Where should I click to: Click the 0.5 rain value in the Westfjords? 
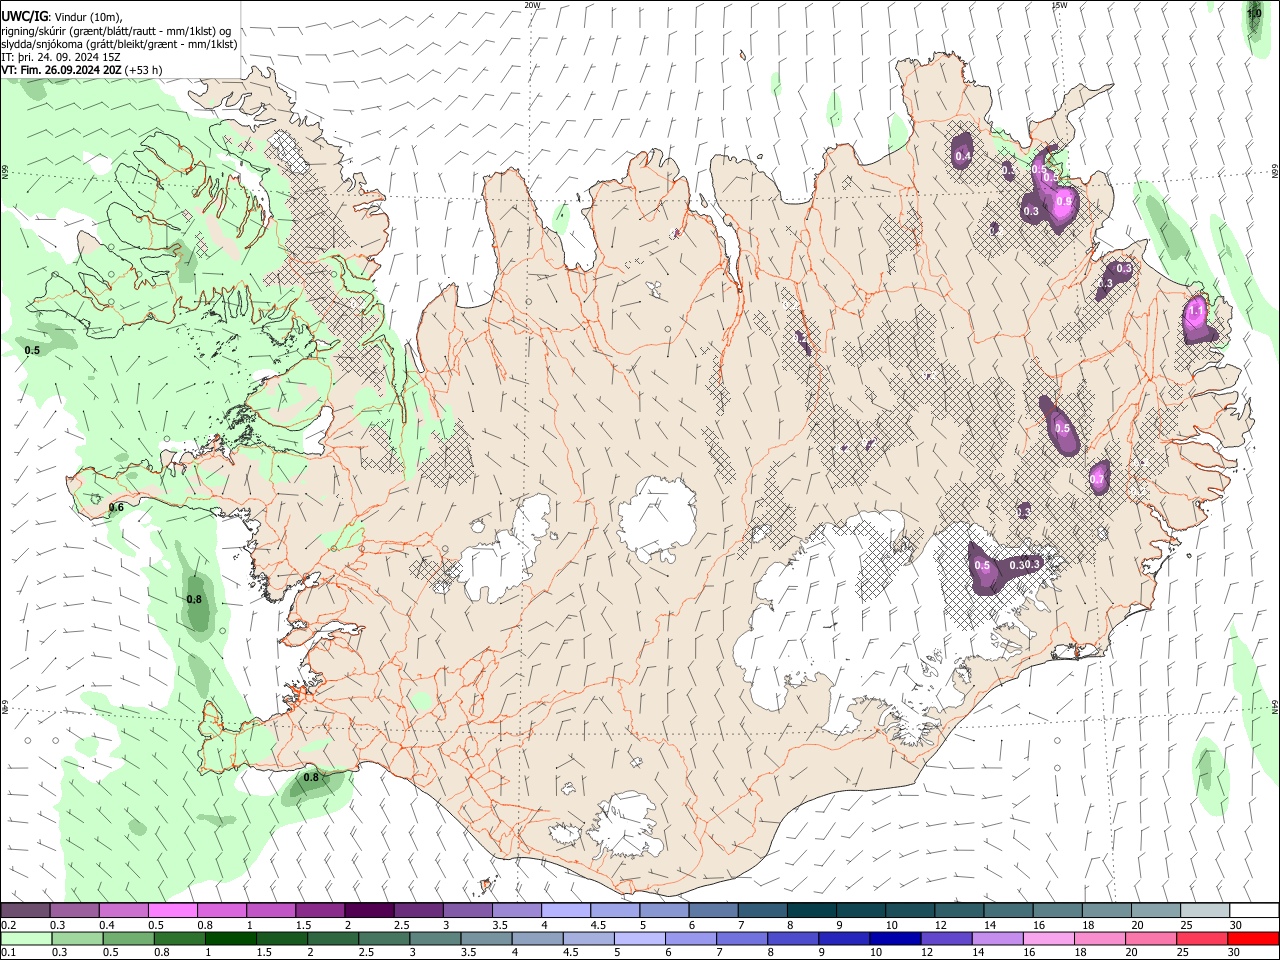[32, 350]
